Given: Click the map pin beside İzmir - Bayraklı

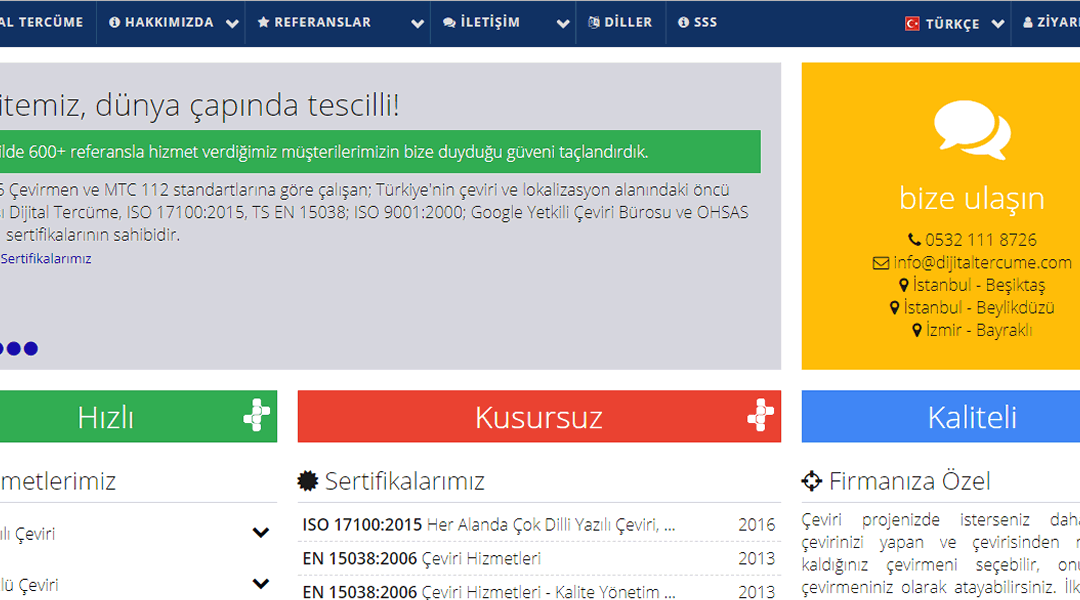Looking at the screenshot, I should (x=917, y=331).
